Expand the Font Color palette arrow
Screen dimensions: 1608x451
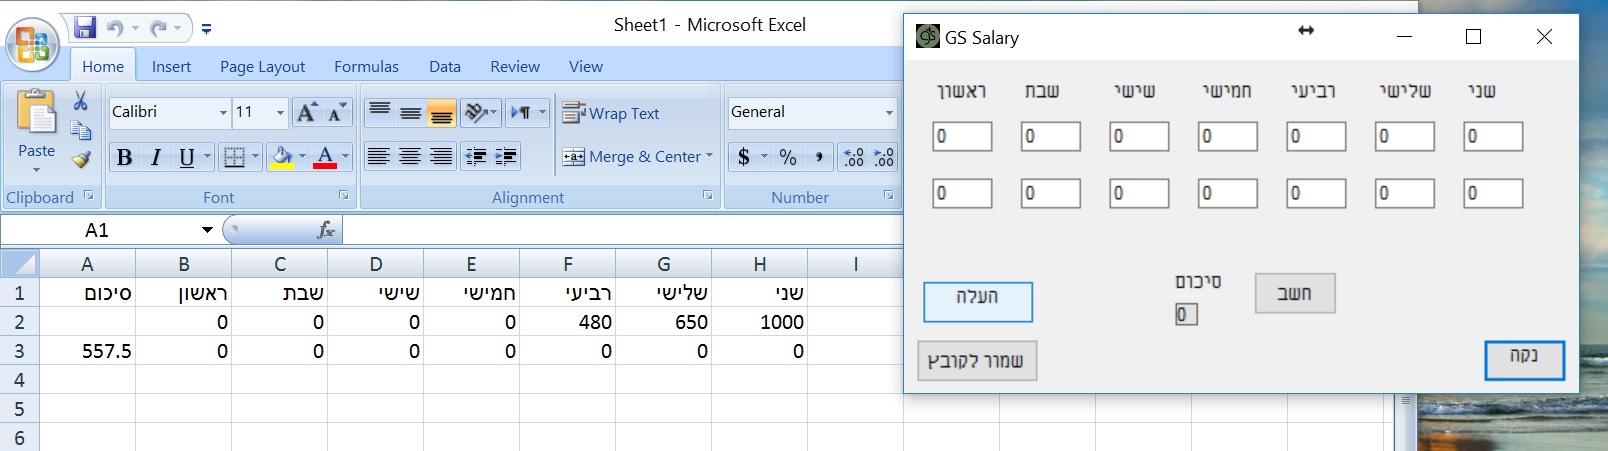pyautogui.click(x=346, y=157)
